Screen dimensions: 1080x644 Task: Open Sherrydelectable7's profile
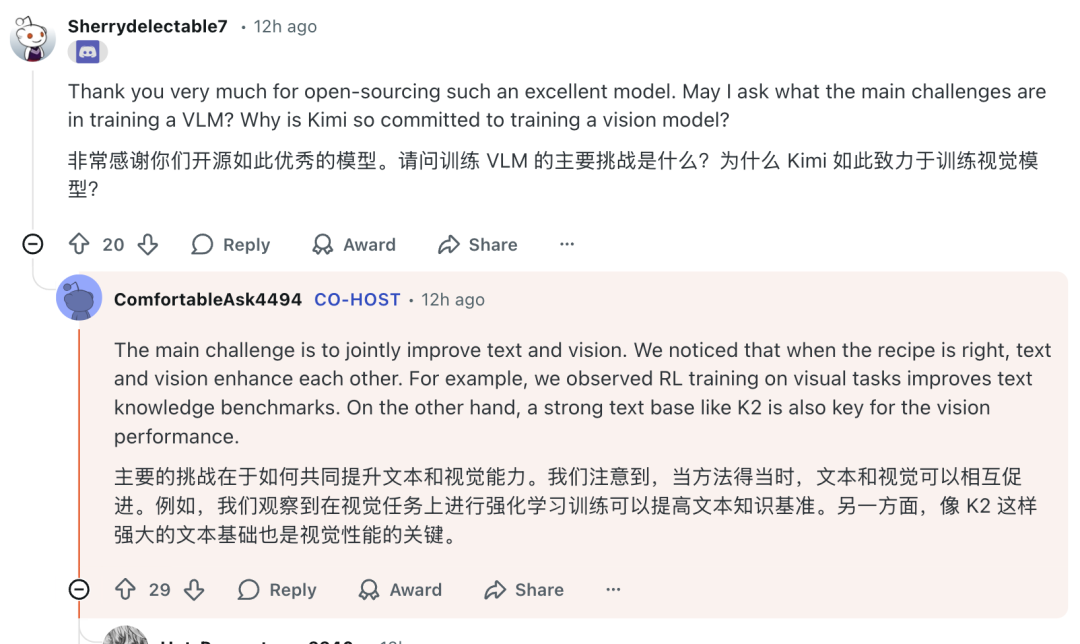147,27
